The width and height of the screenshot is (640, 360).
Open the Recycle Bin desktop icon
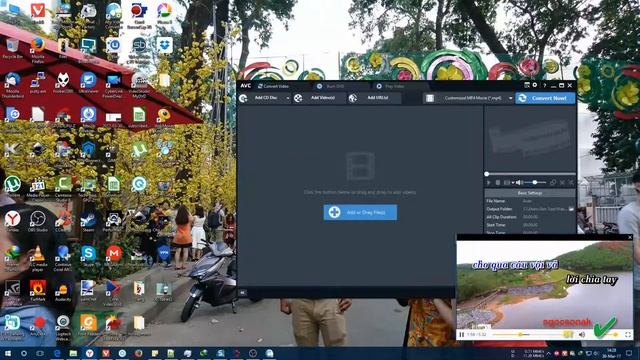coord(12,49)
